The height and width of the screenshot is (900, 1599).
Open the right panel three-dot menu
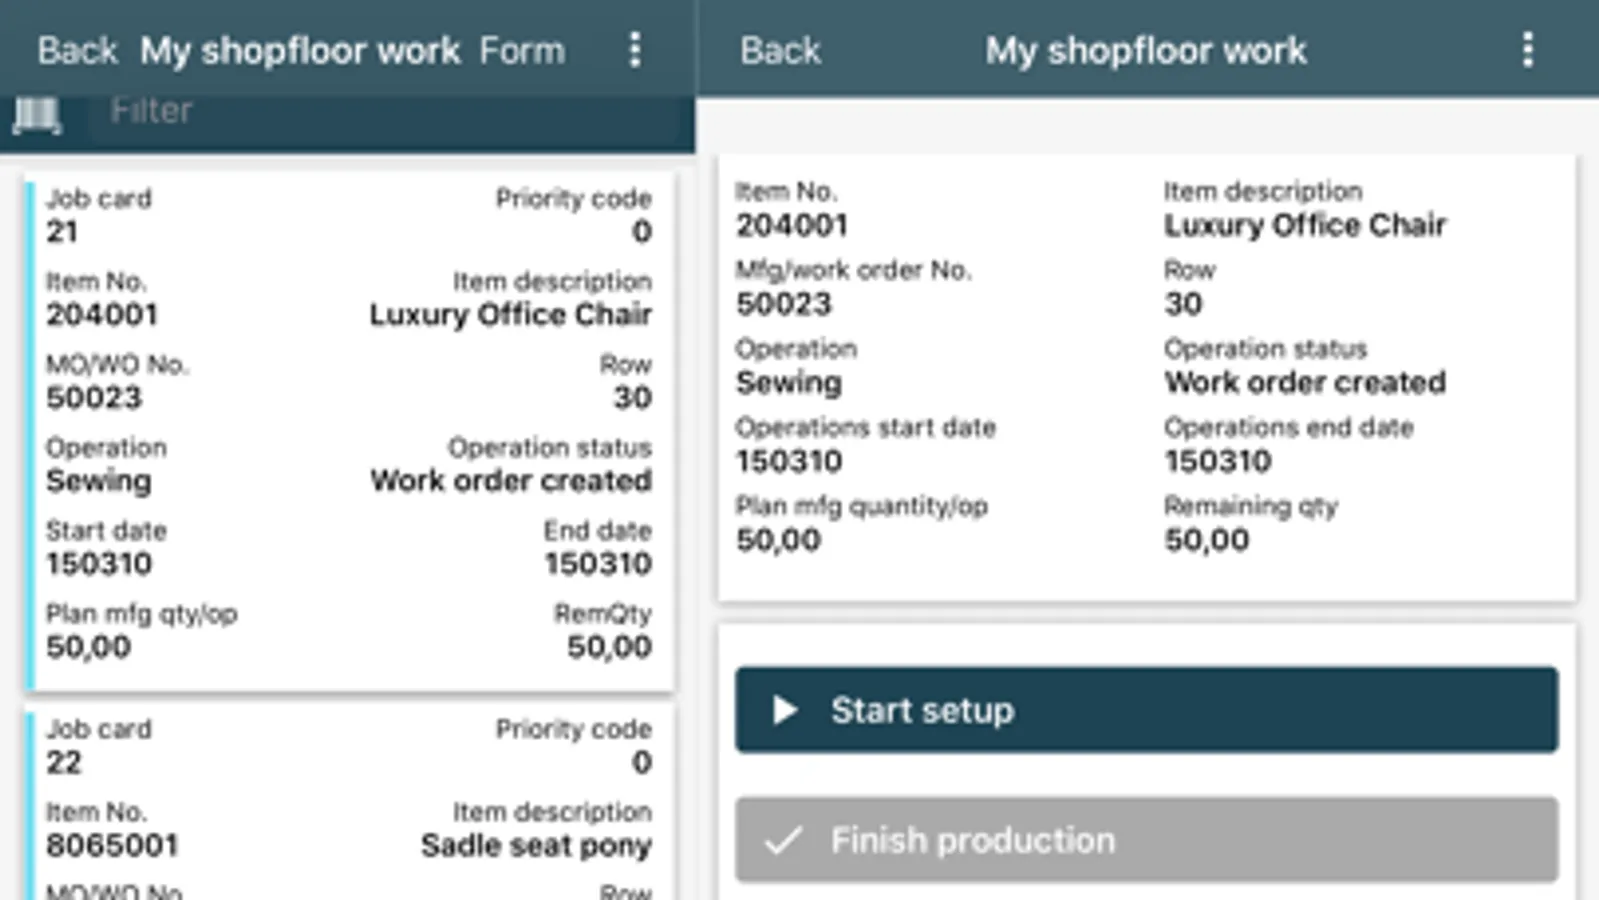1527,49
